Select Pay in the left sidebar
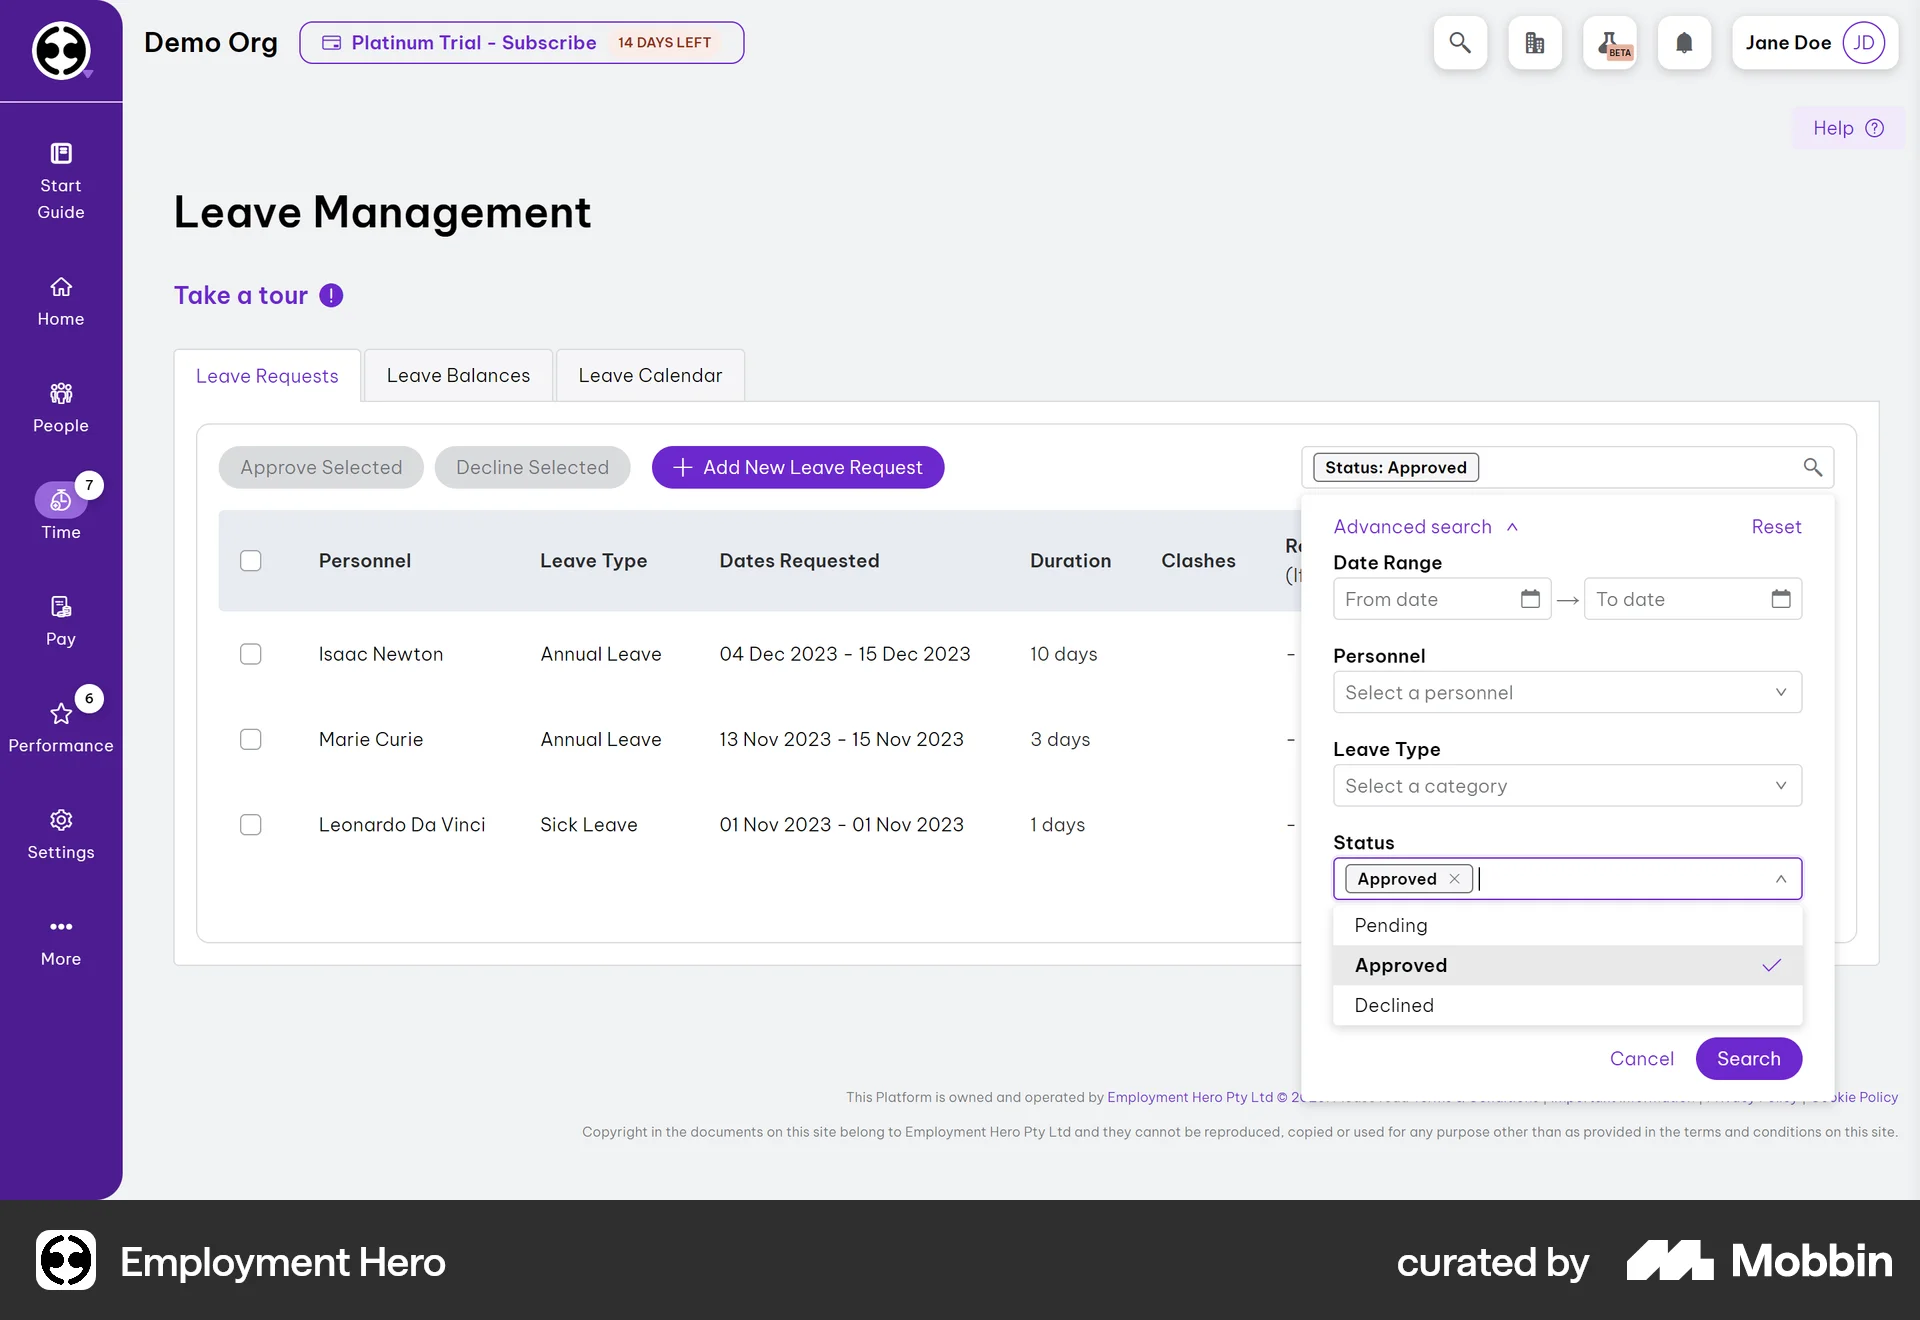 click(x=60, y=620)
